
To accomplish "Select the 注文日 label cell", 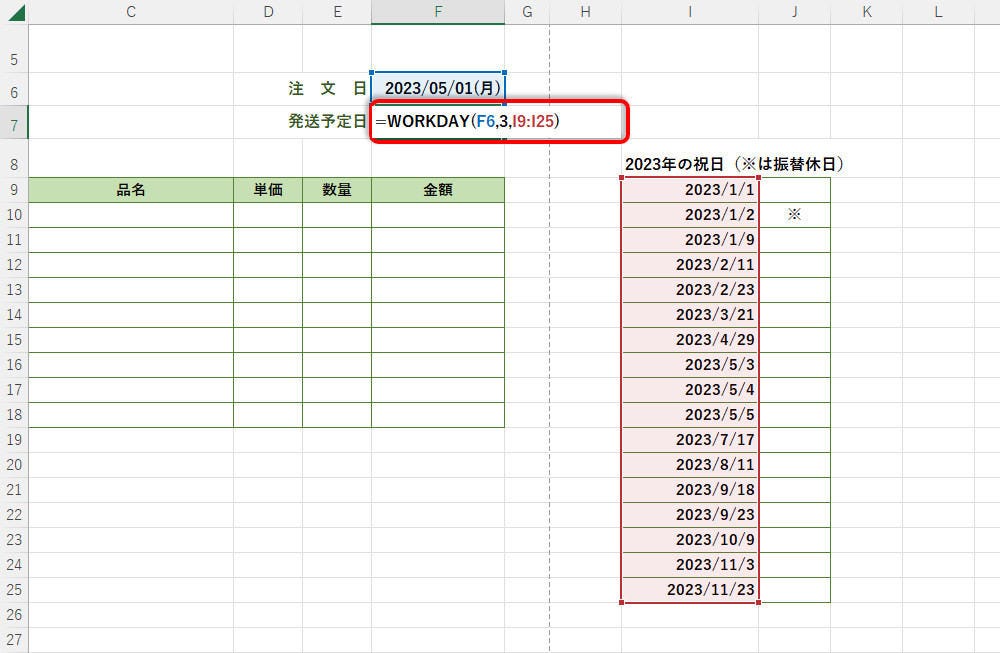I will [327, 88].
